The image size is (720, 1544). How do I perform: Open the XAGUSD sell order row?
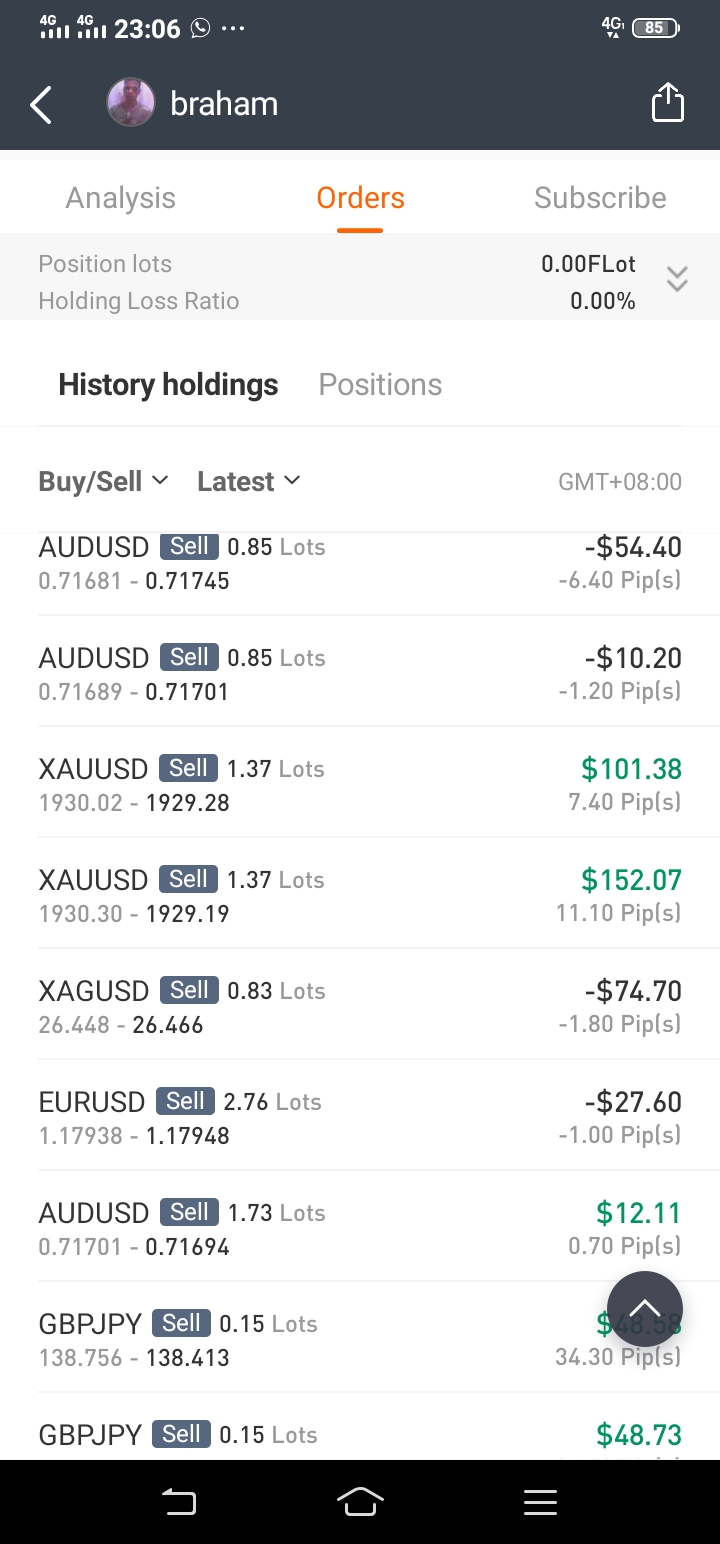(360, 1005)
